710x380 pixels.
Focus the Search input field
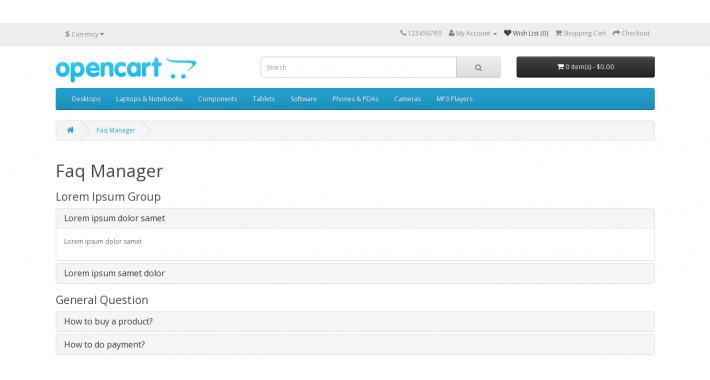pyautogui.click(x=359, y=67)
